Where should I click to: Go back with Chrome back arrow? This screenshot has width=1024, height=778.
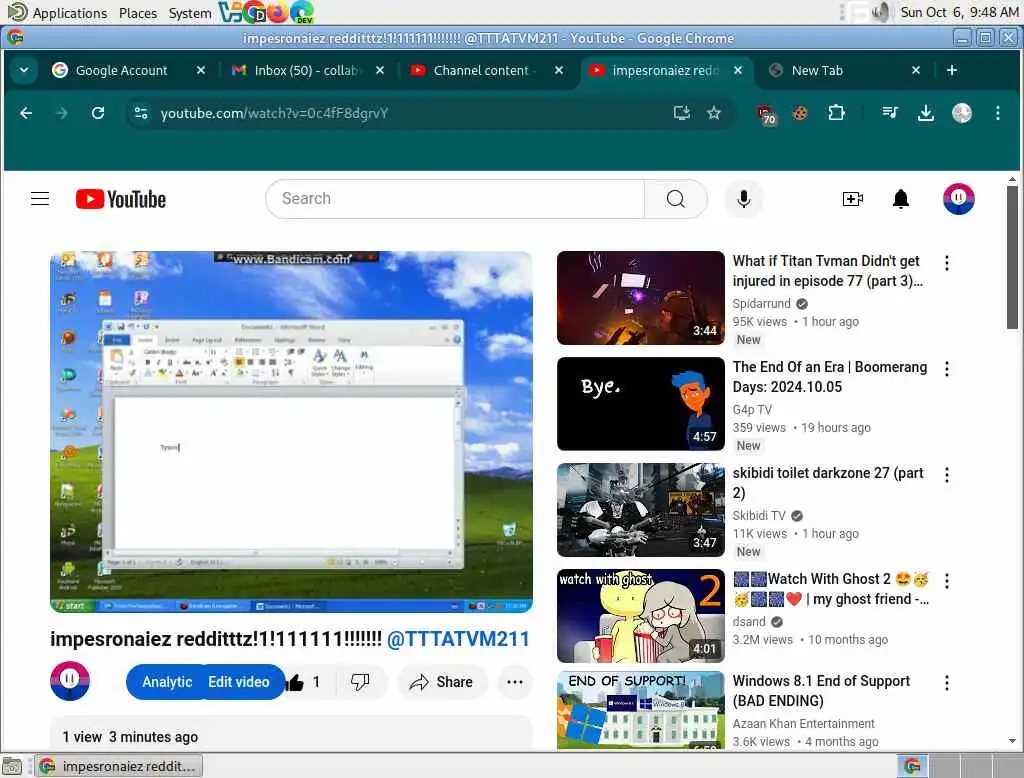[26, 113]
